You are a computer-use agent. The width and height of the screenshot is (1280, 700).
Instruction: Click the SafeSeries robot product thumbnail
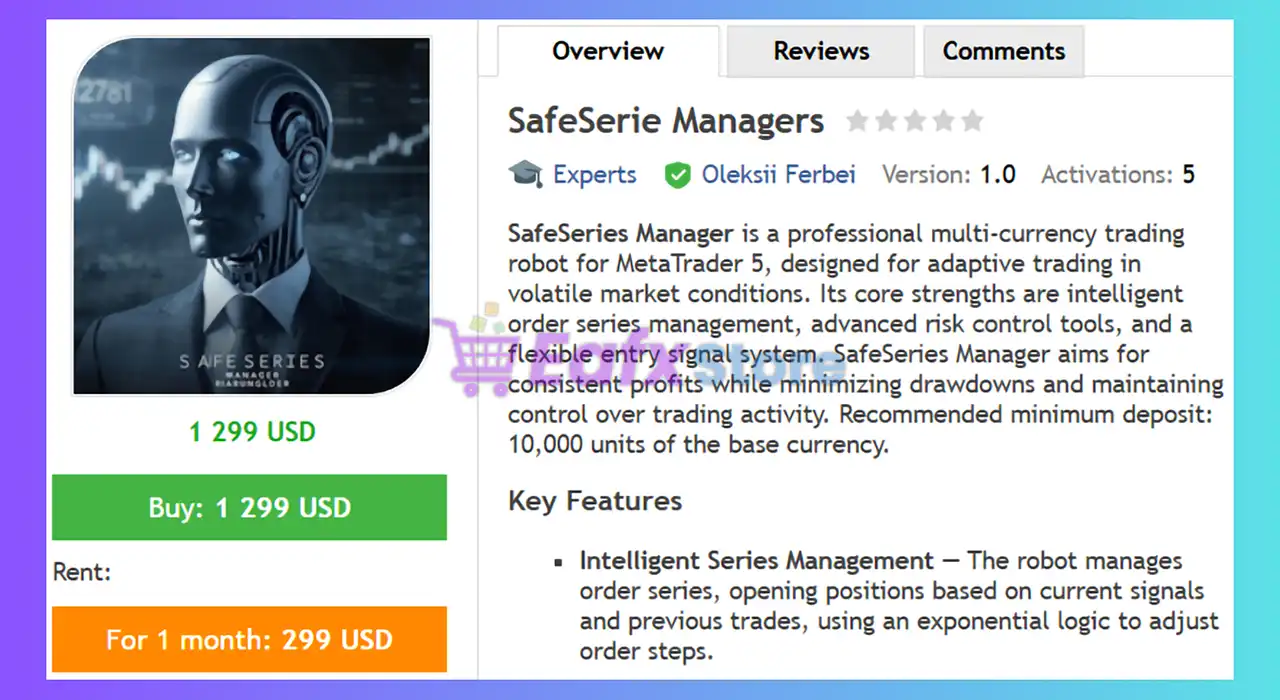[252, 216]
